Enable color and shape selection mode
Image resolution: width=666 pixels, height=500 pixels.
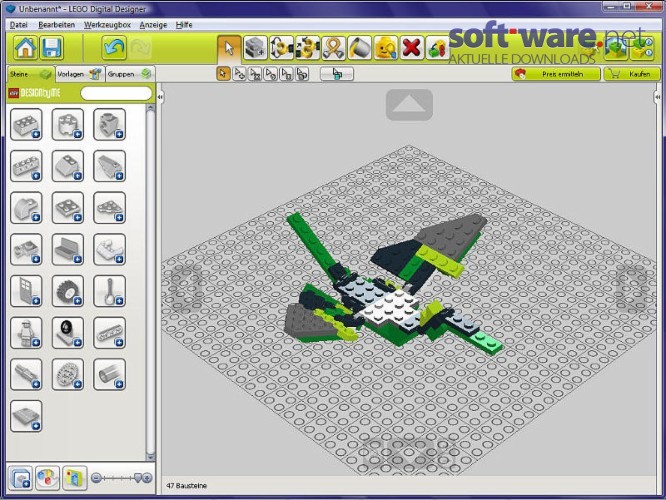[x=302, y=74]
